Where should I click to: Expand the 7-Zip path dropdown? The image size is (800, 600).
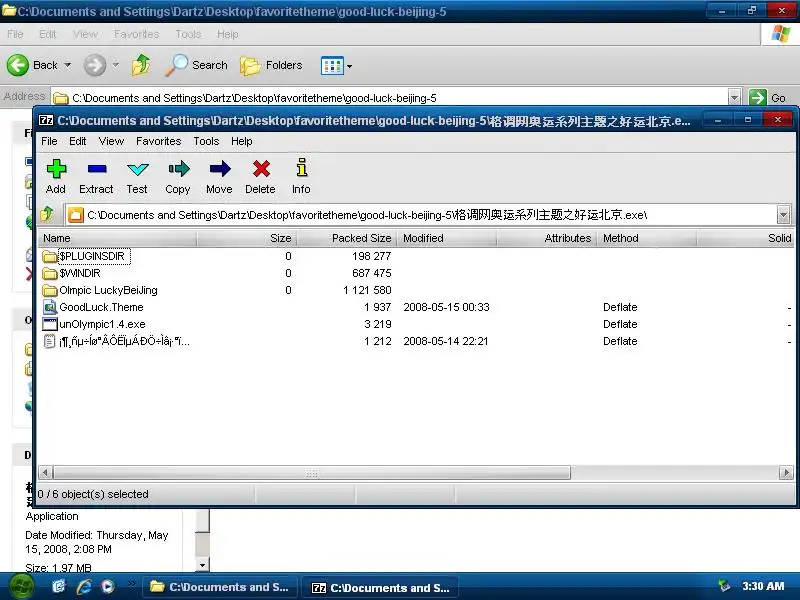point(783,215)
